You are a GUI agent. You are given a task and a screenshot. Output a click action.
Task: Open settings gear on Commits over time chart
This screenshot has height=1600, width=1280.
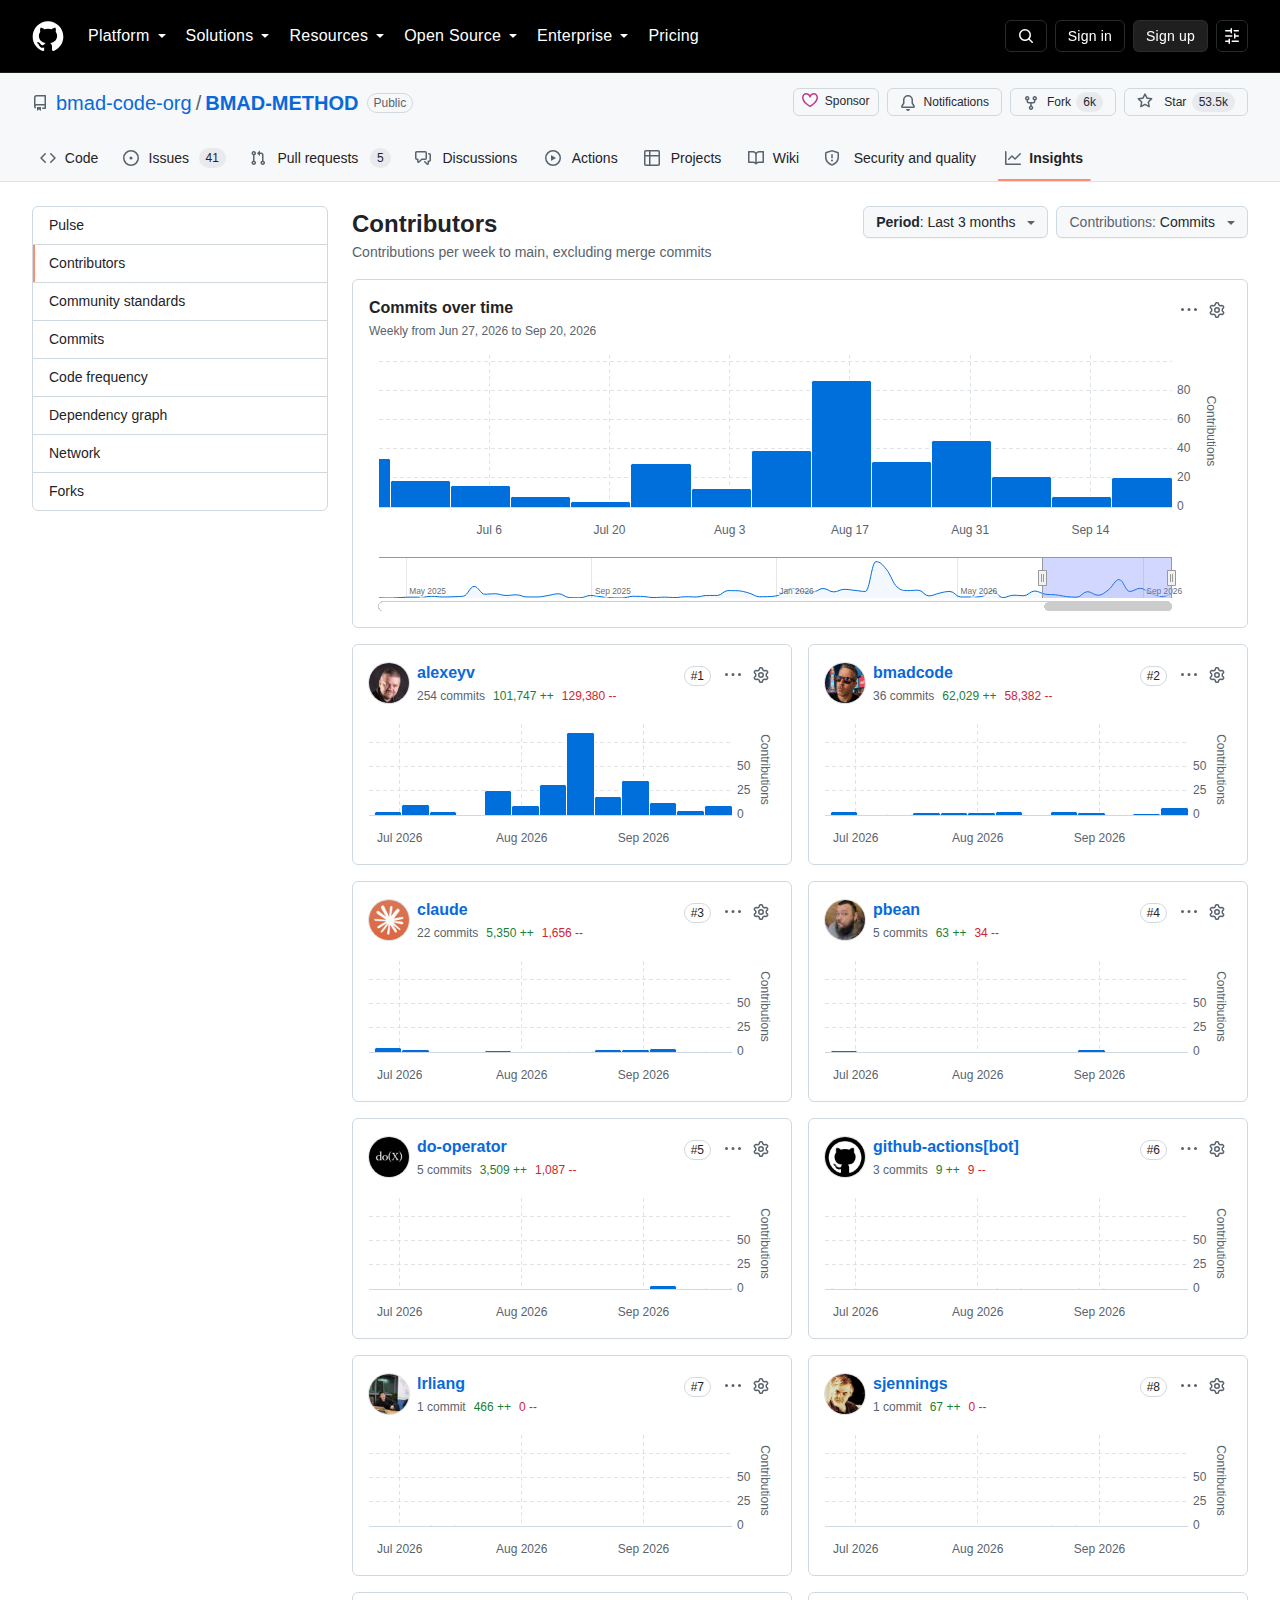1217,310
